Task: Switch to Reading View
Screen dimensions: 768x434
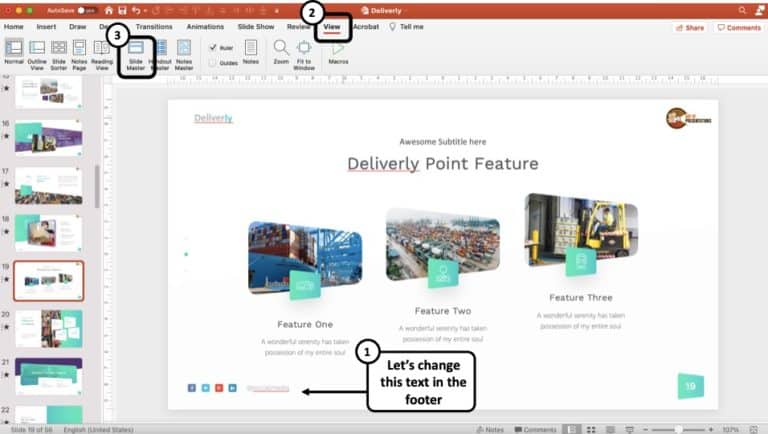Action: [102, 55]
